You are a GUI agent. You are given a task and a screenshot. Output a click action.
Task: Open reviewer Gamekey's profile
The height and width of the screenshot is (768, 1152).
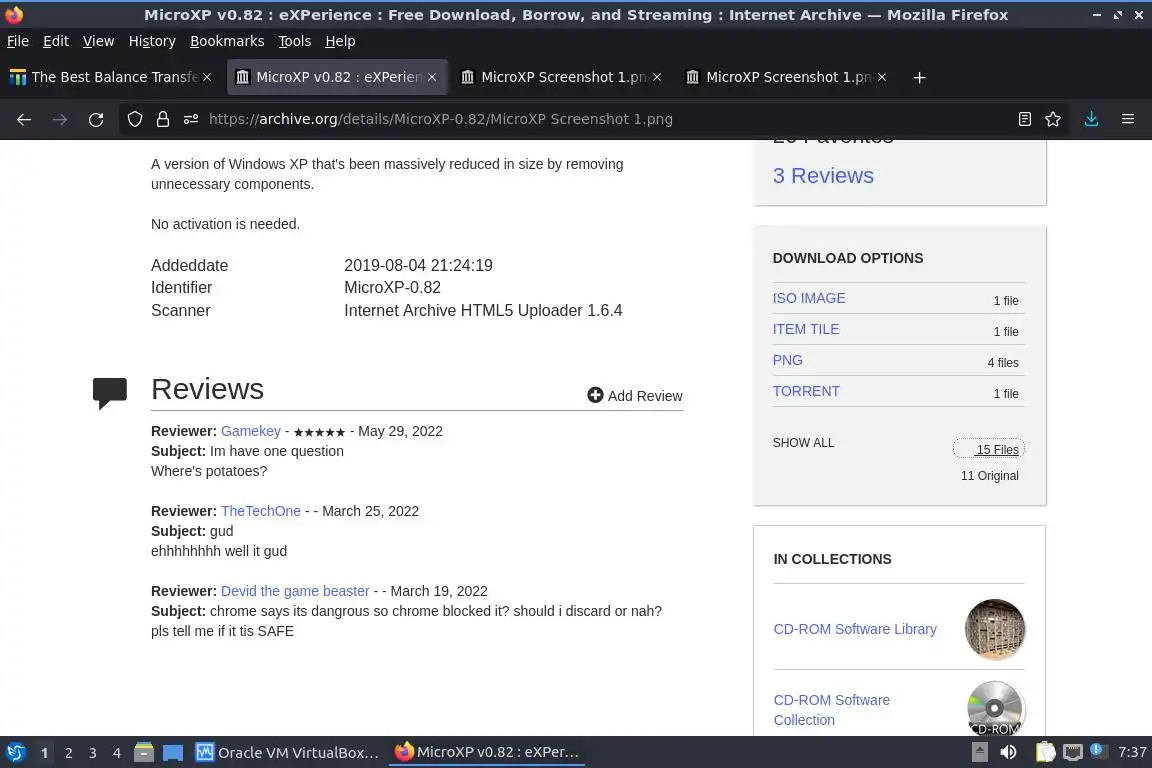tap(251, 431)
